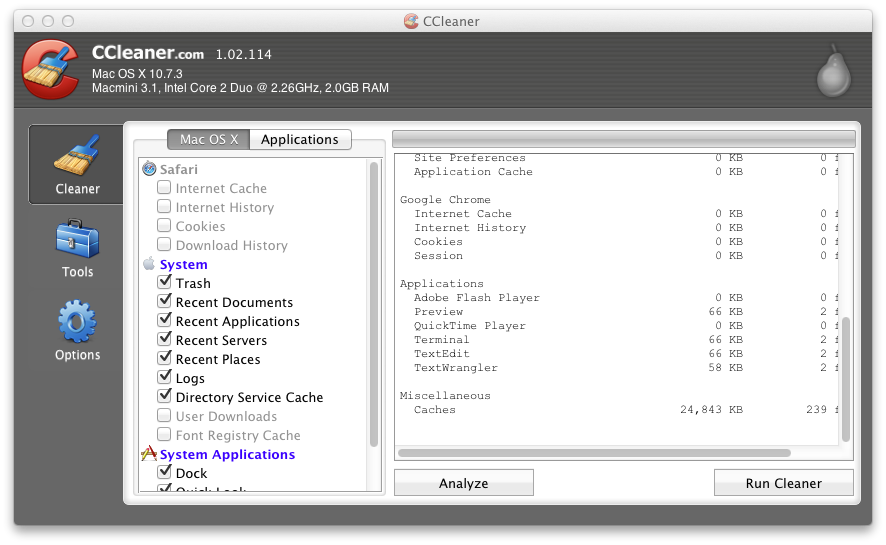Screen dimensions: 886x545
Task: Click the pear icon in header
Action: (833, 72)
